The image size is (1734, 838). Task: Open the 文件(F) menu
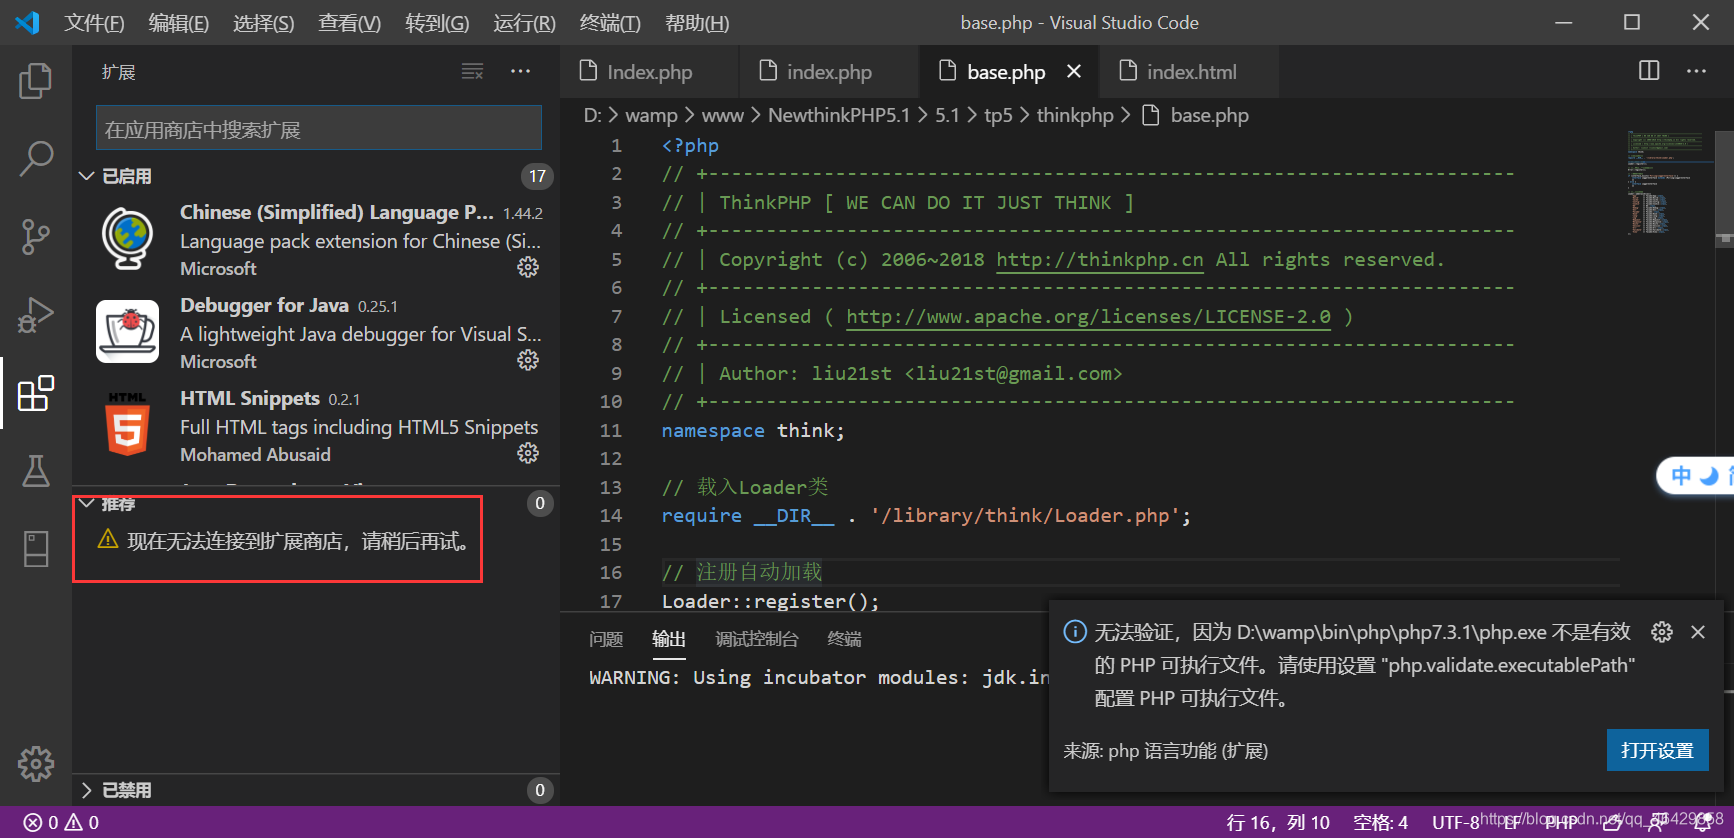pyautogui.click(x=94, y=22)
